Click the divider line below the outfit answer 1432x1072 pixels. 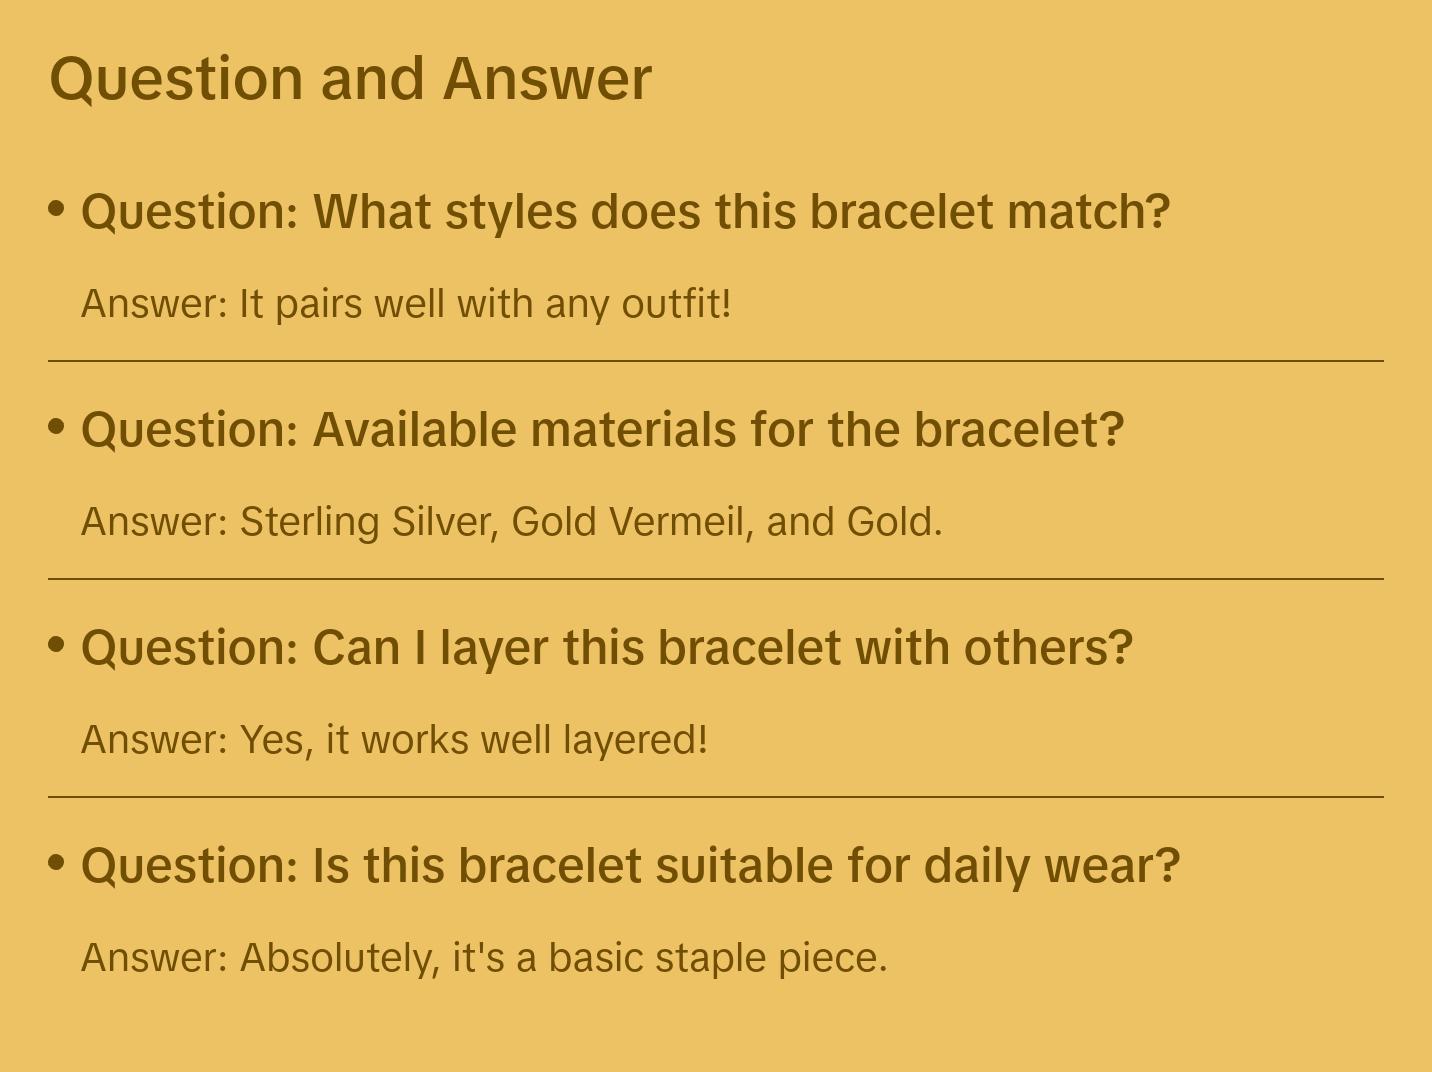(x=716, y=361)
